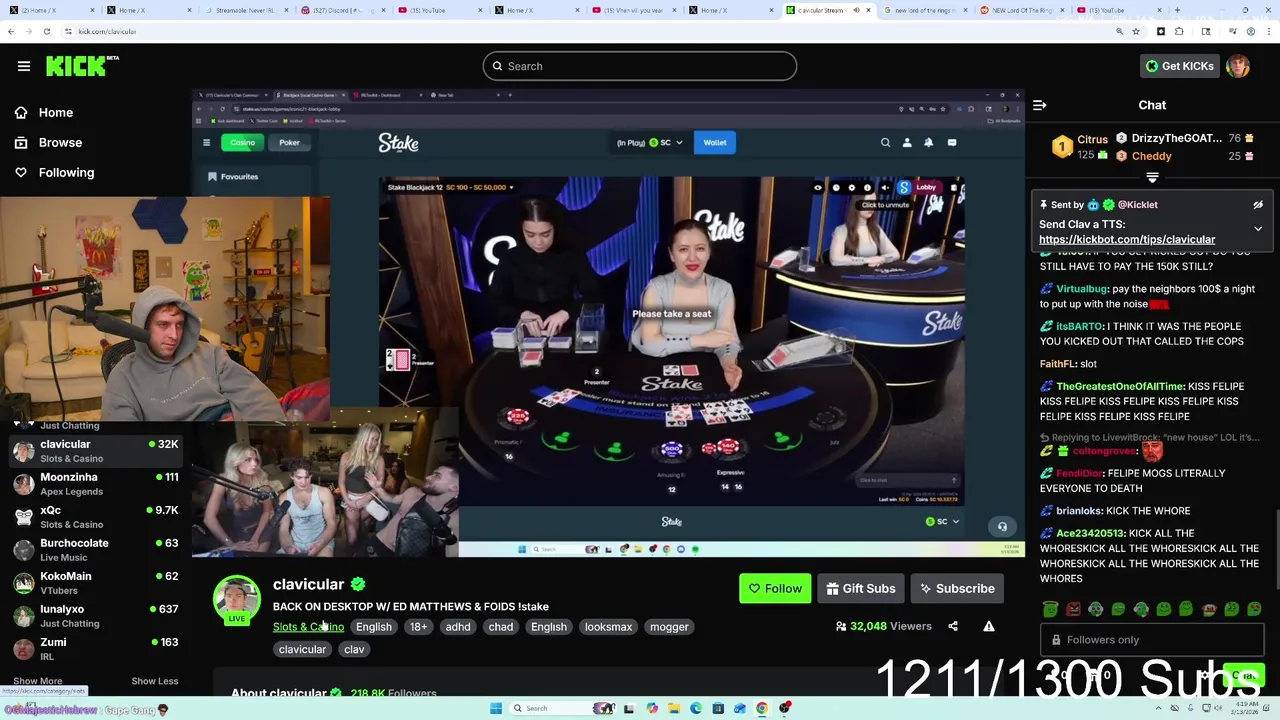The height and width of the screenshot is (720, 1280).
Task: Click the KICK logo
Action: (82, 66)
